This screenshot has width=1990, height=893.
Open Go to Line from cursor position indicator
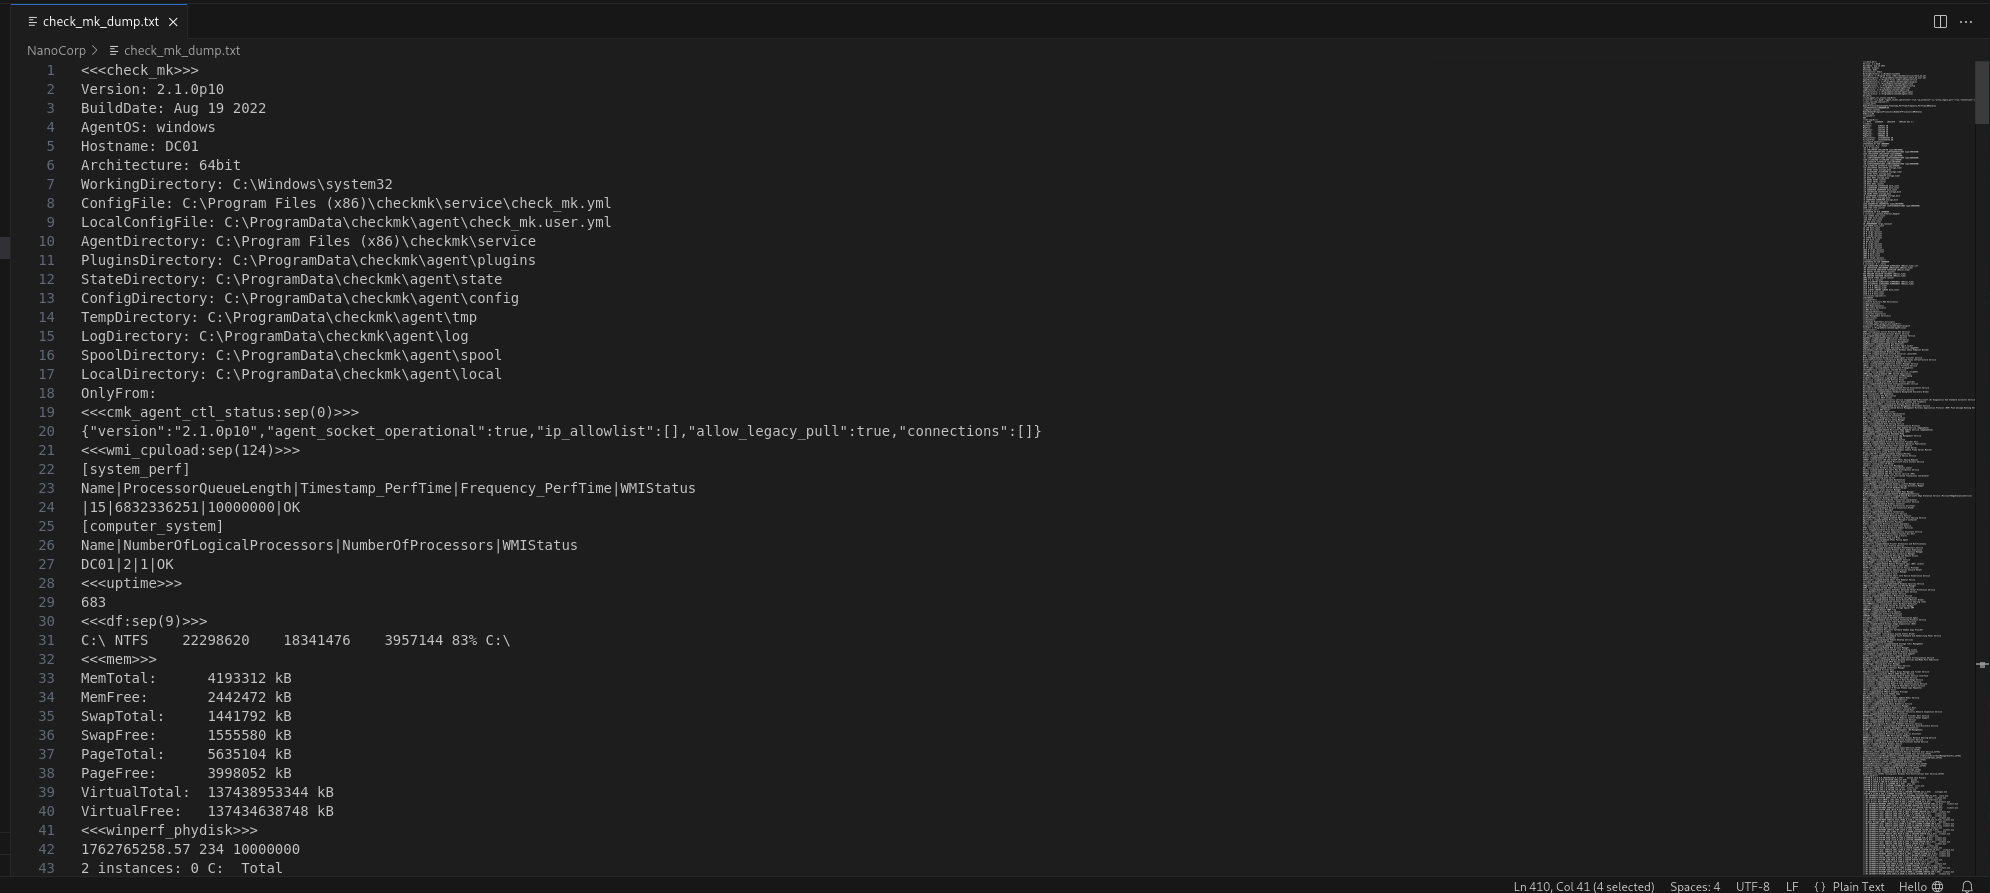1583,886
